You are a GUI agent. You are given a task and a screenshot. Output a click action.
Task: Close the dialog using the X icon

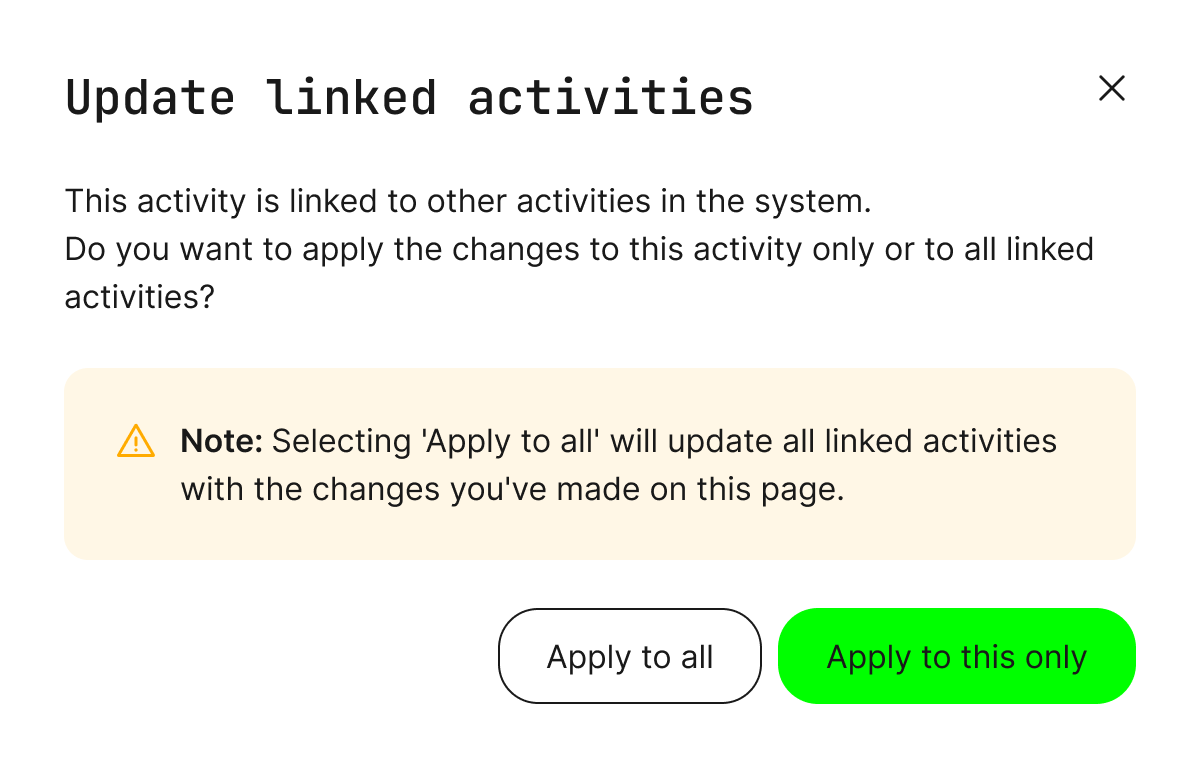1111,89
